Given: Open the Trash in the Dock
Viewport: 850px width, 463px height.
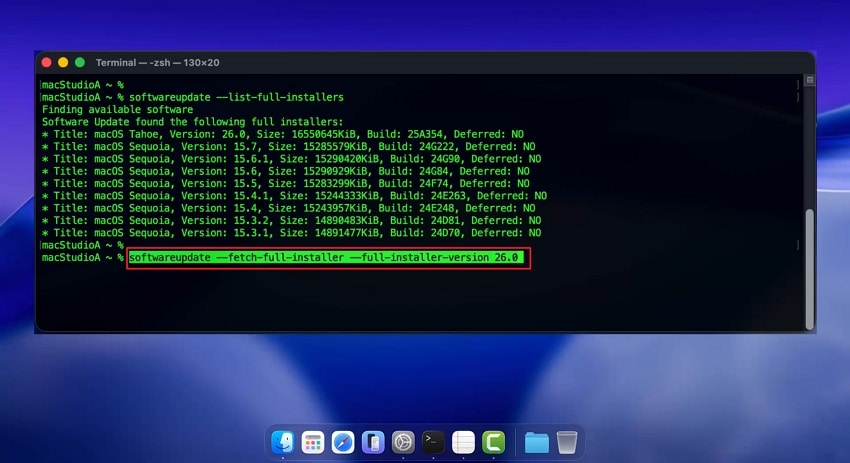Looking at the screenshot, I should pyautogui.click(x=567, y=442).
